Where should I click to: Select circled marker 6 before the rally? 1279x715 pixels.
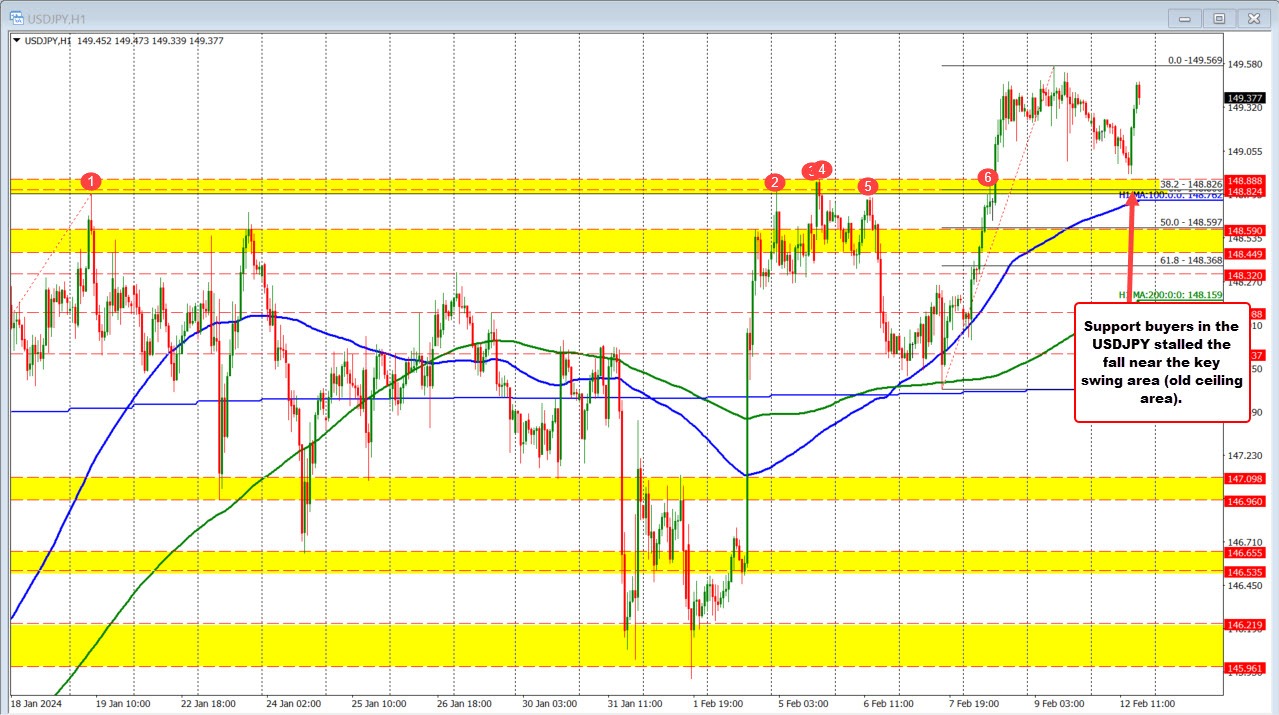(x=989, y=177)
